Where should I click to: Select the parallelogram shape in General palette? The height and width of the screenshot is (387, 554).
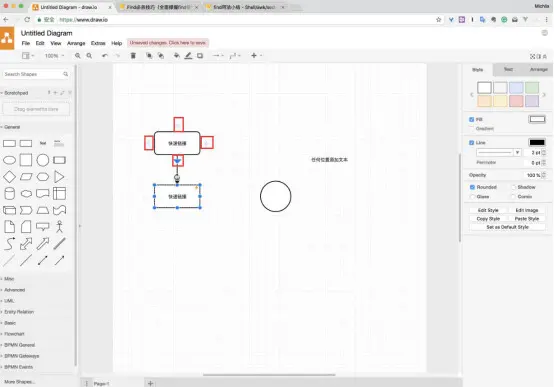26,177
